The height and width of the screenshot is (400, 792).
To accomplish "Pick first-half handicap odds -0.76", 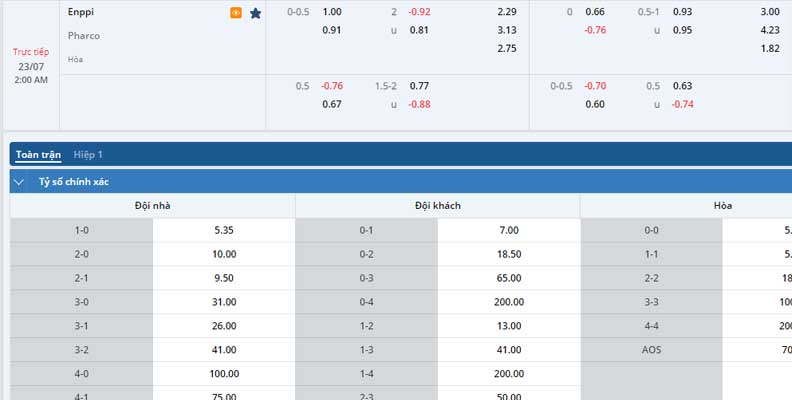I will (x=595, y=30).
